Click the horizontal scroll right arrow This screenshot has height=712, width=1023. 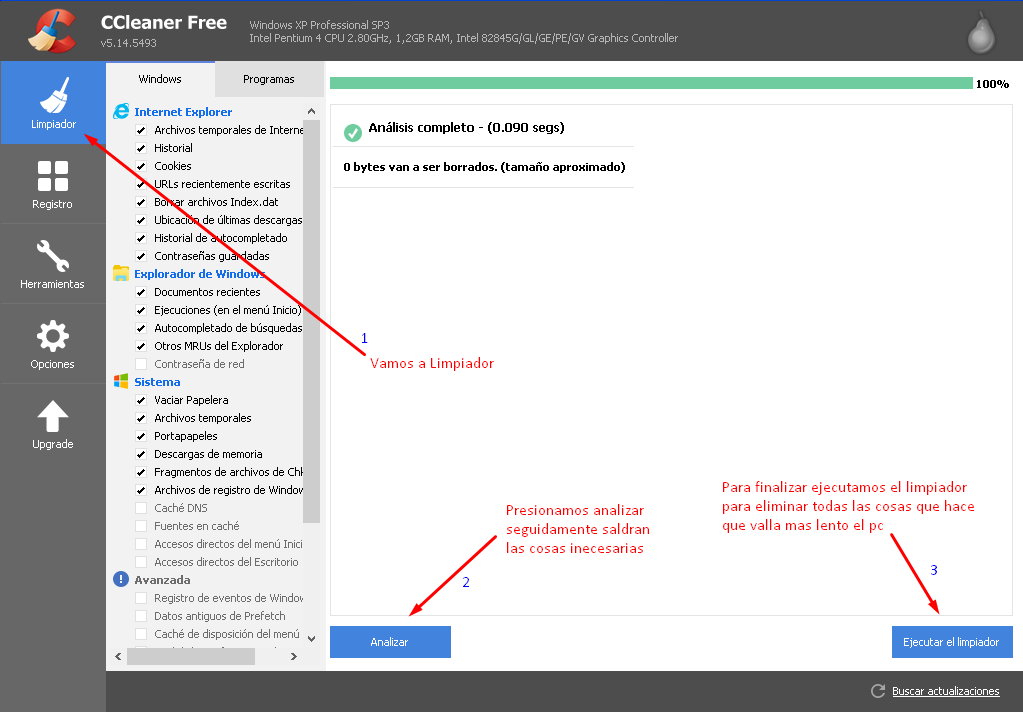[294, 657]
